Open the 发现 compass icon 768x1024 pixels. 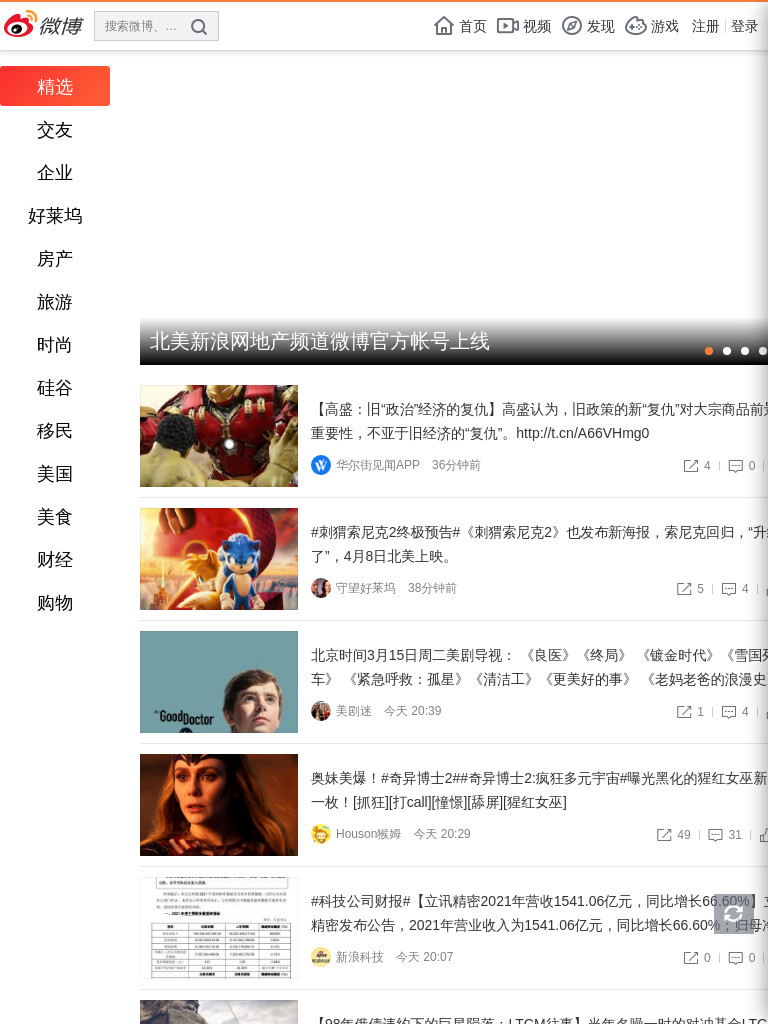coord(571,25)
